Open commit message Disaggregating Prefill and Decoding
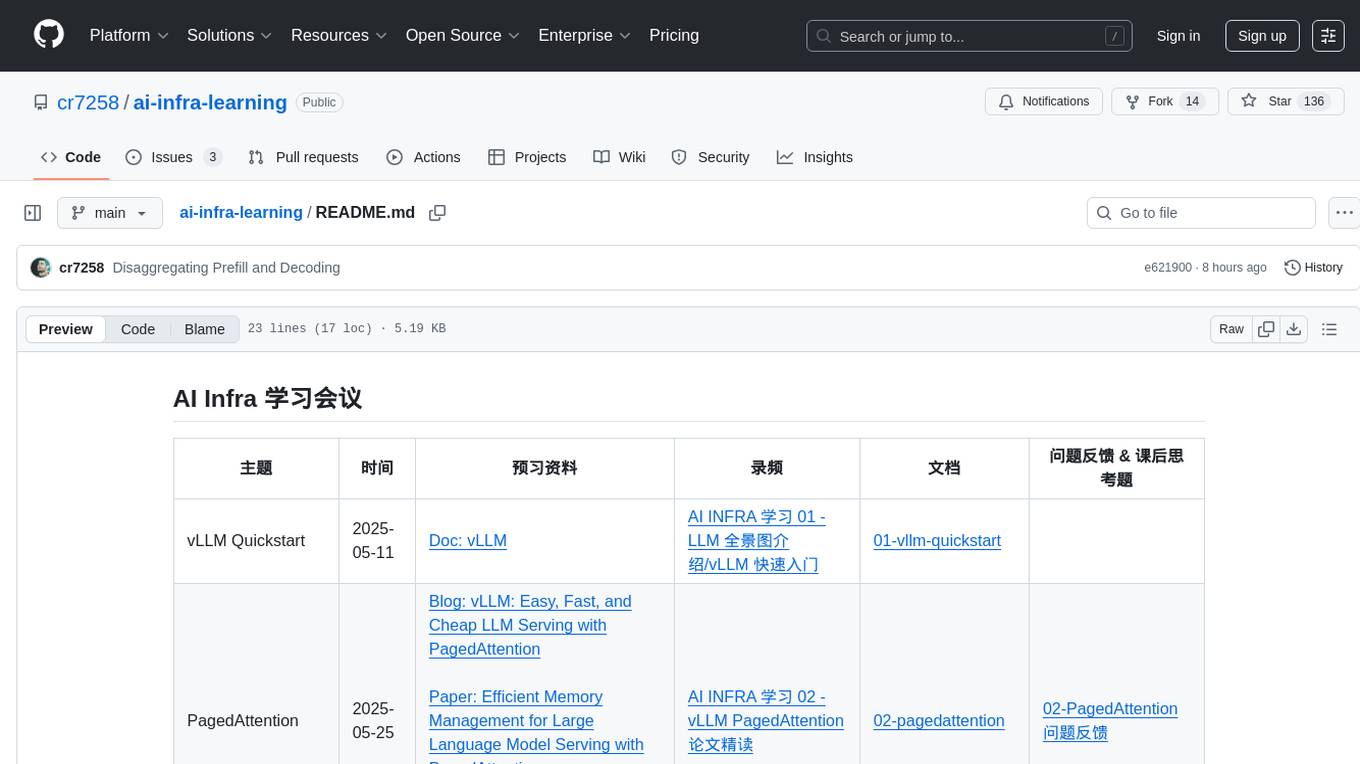The width and height of the screenshot is (1360, 764). 226,268
